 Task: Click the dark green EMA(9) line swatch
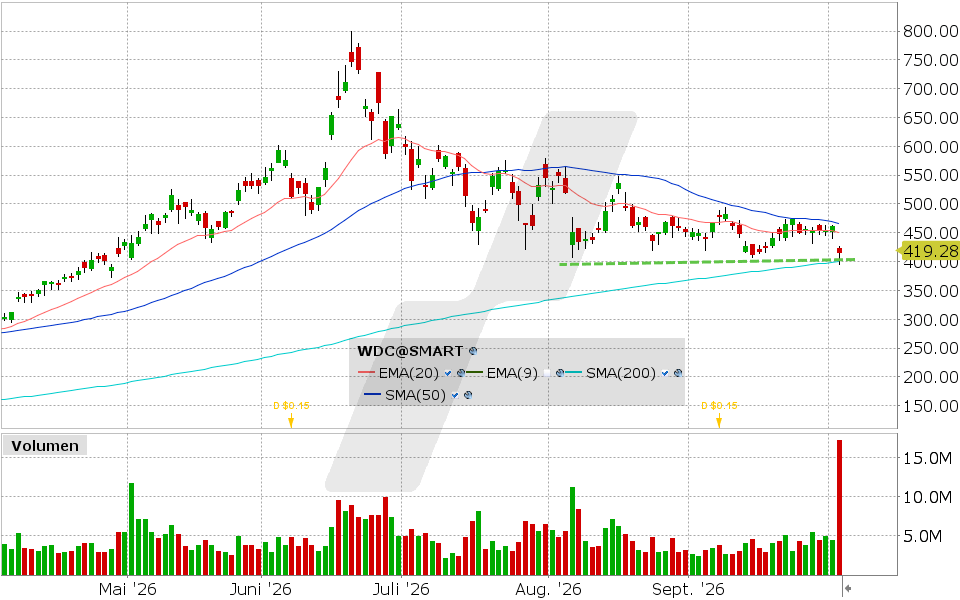pyautogui.click(x=475, y=373)
